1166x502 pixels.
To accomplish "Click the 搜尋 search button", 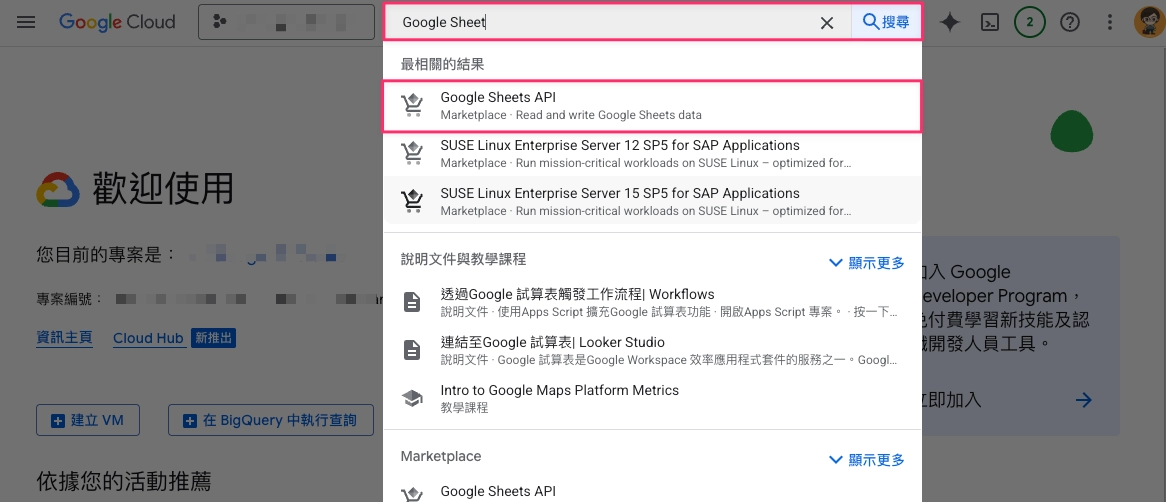I will (x=886, y=22).
